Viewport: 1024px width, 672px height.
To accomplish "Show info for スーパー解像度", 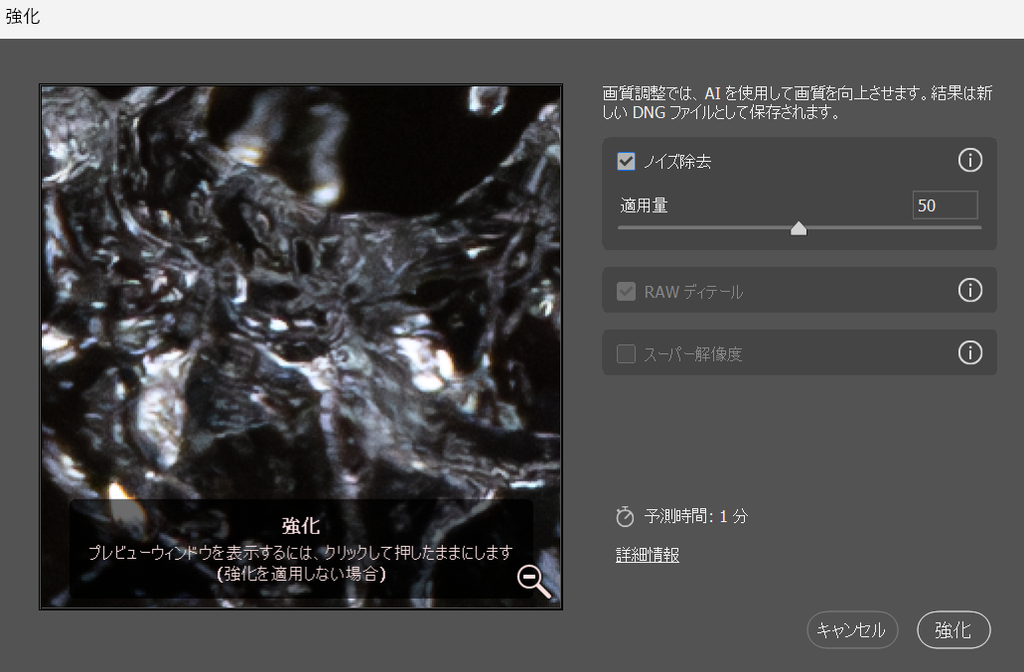I will [x=969, y=353].
